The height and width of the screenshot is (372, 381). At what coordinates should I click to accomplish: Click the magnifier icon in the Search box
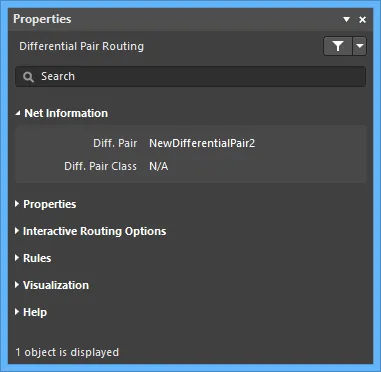28,77
